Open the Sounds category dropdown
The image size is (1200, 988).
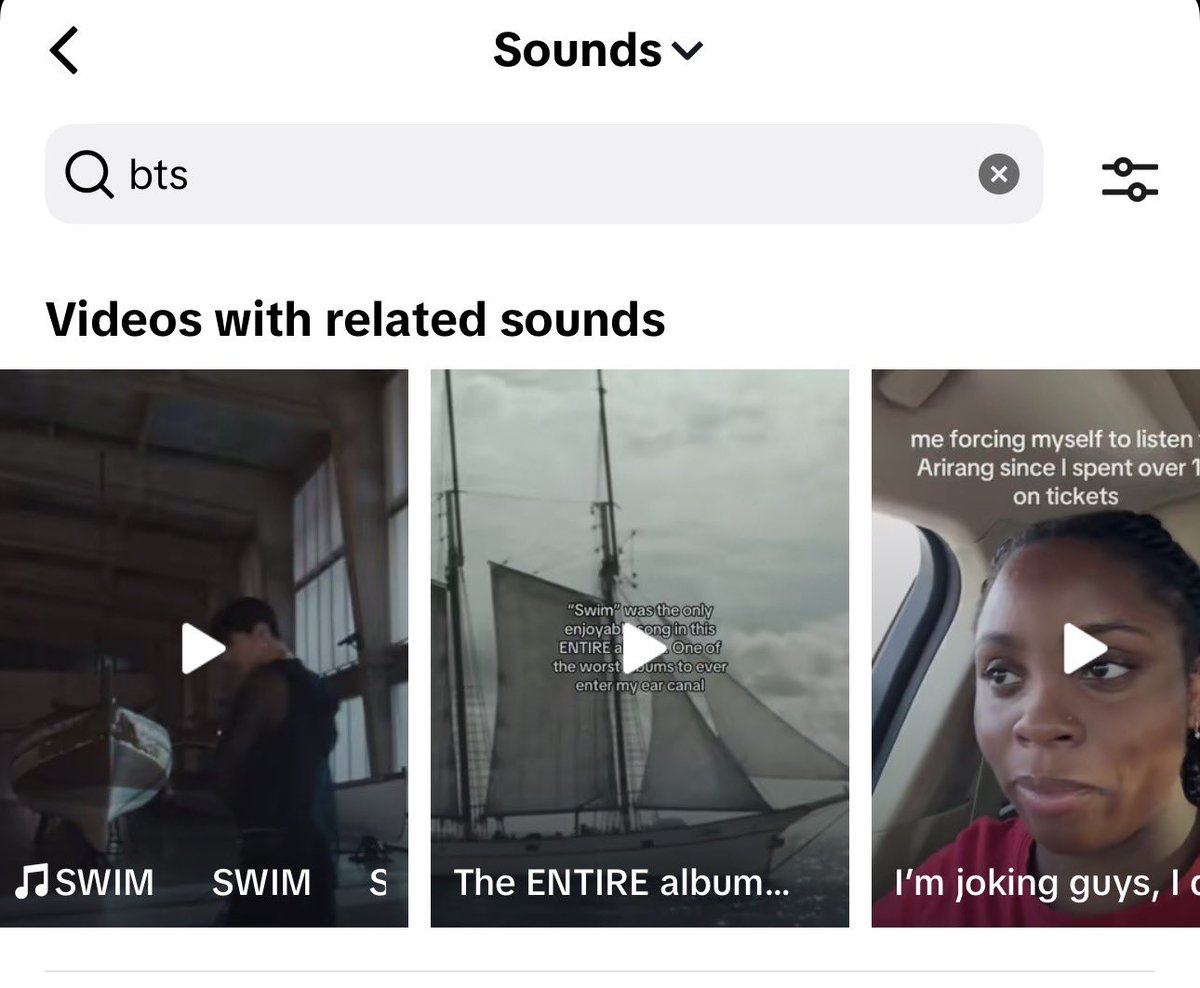(x=598, y=50)
